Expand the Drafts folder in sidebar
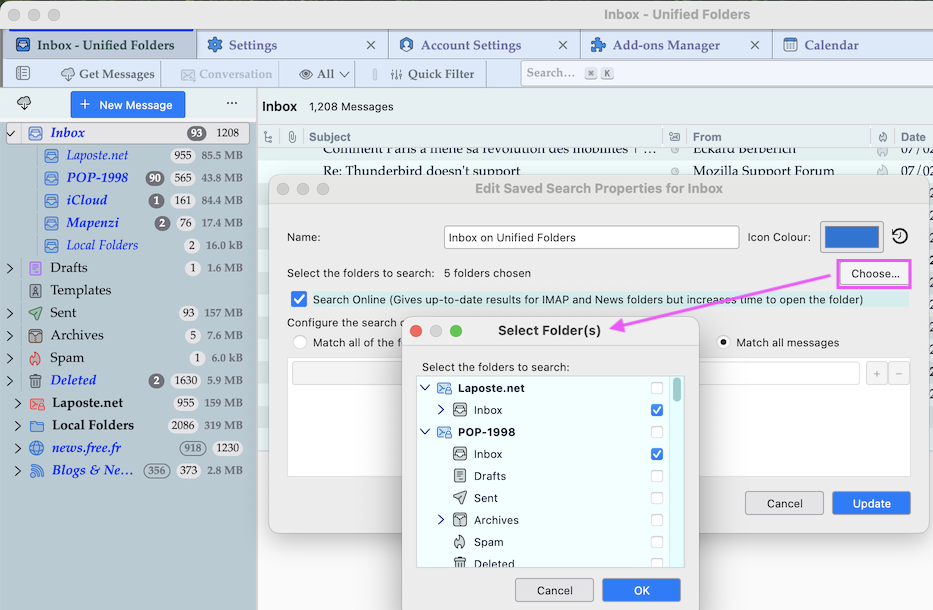The image size is (933, 610). click(10, 268)
